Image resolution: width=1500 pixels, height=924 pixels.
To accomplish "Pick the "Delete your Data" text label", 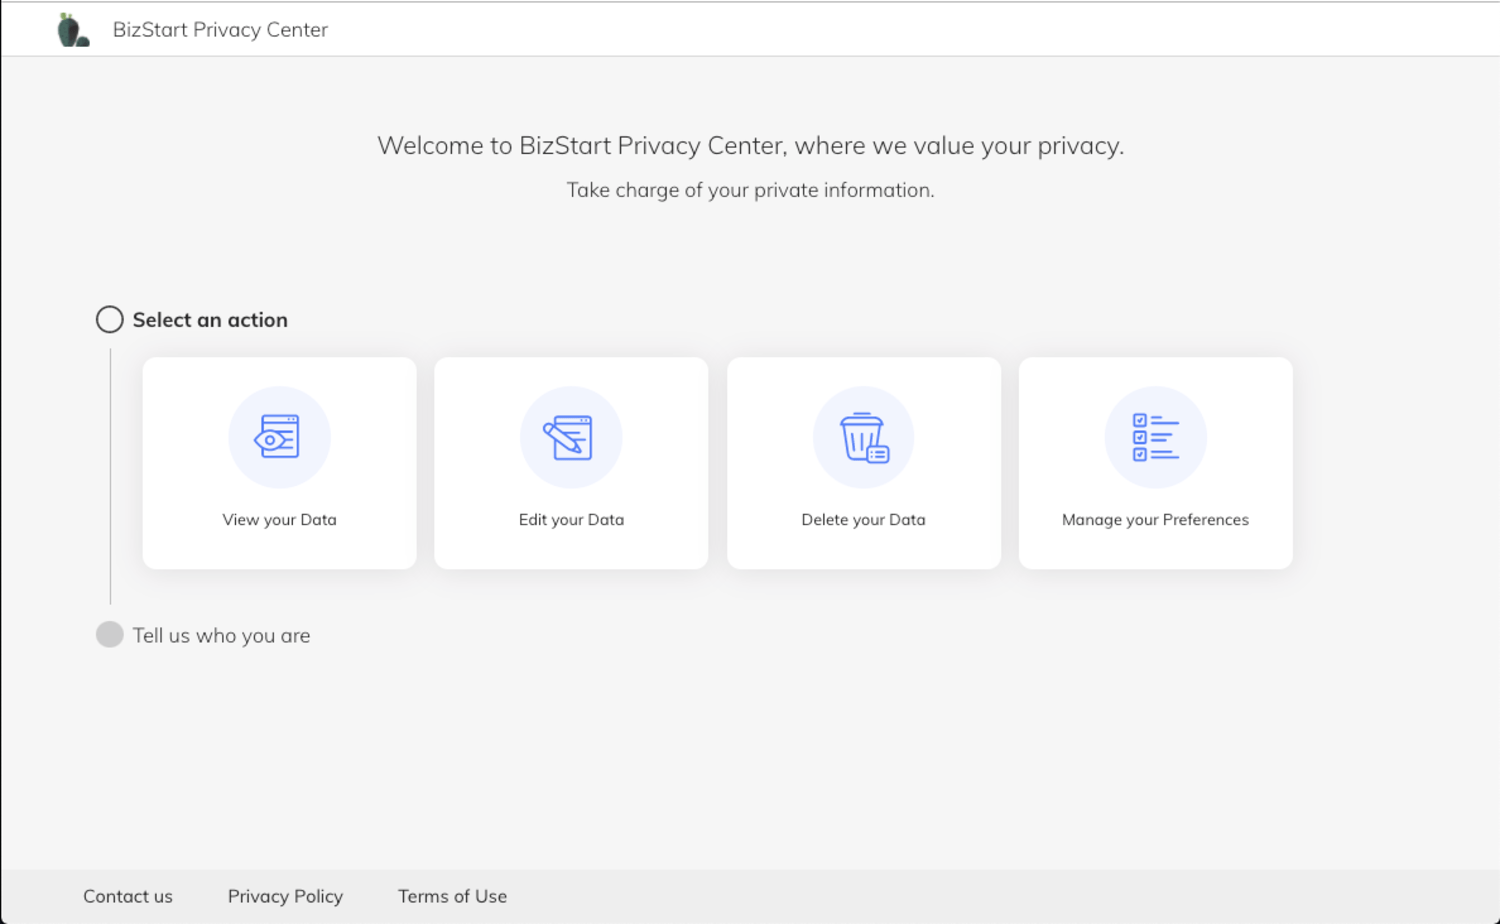I will [863, 520].
